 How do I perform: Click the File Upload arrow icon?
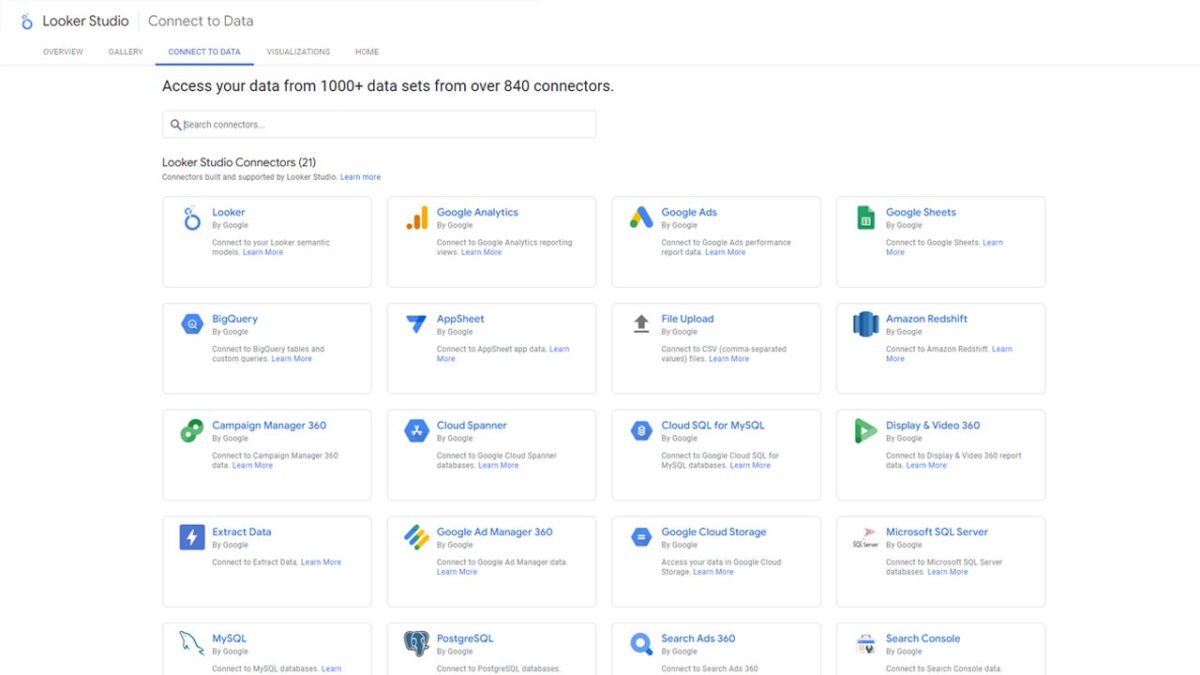coord(641,324)
